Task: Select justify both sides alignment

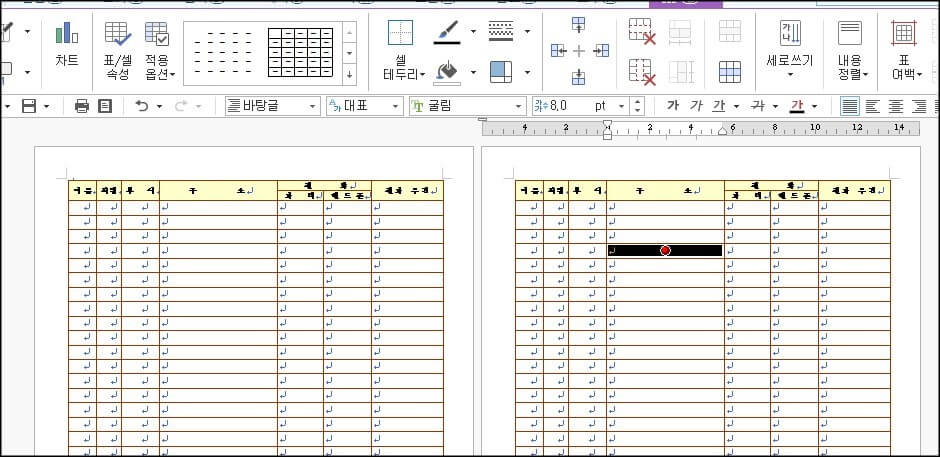Action: pos(849,107)
